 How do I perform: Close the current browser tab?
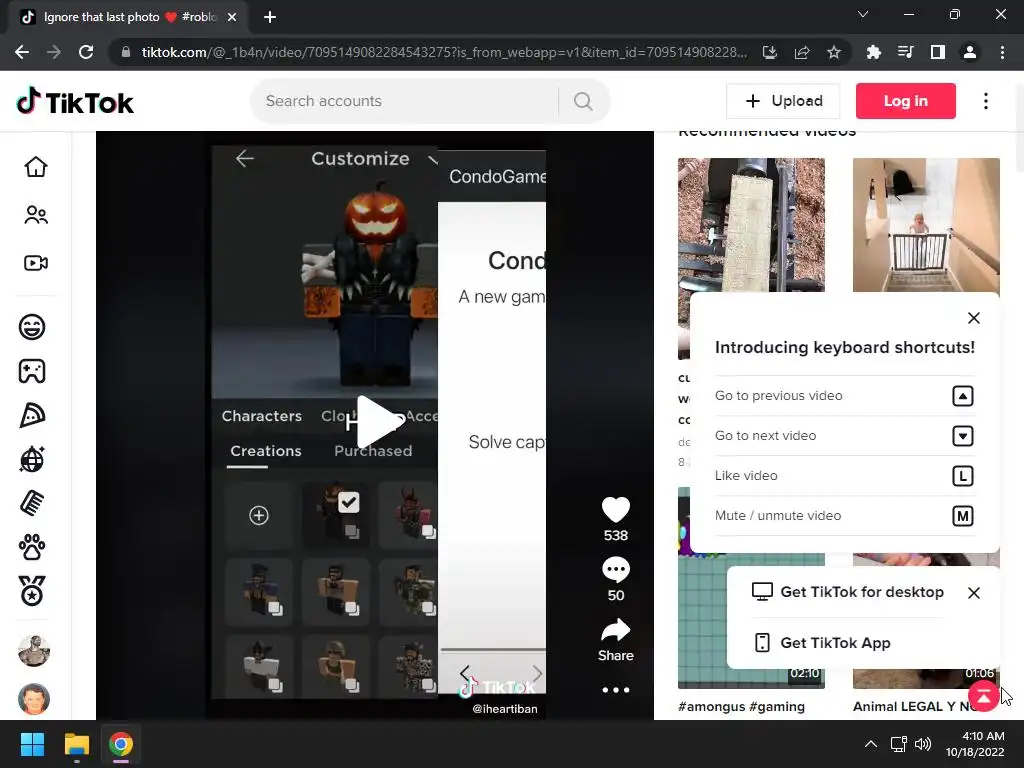point(232,17)
